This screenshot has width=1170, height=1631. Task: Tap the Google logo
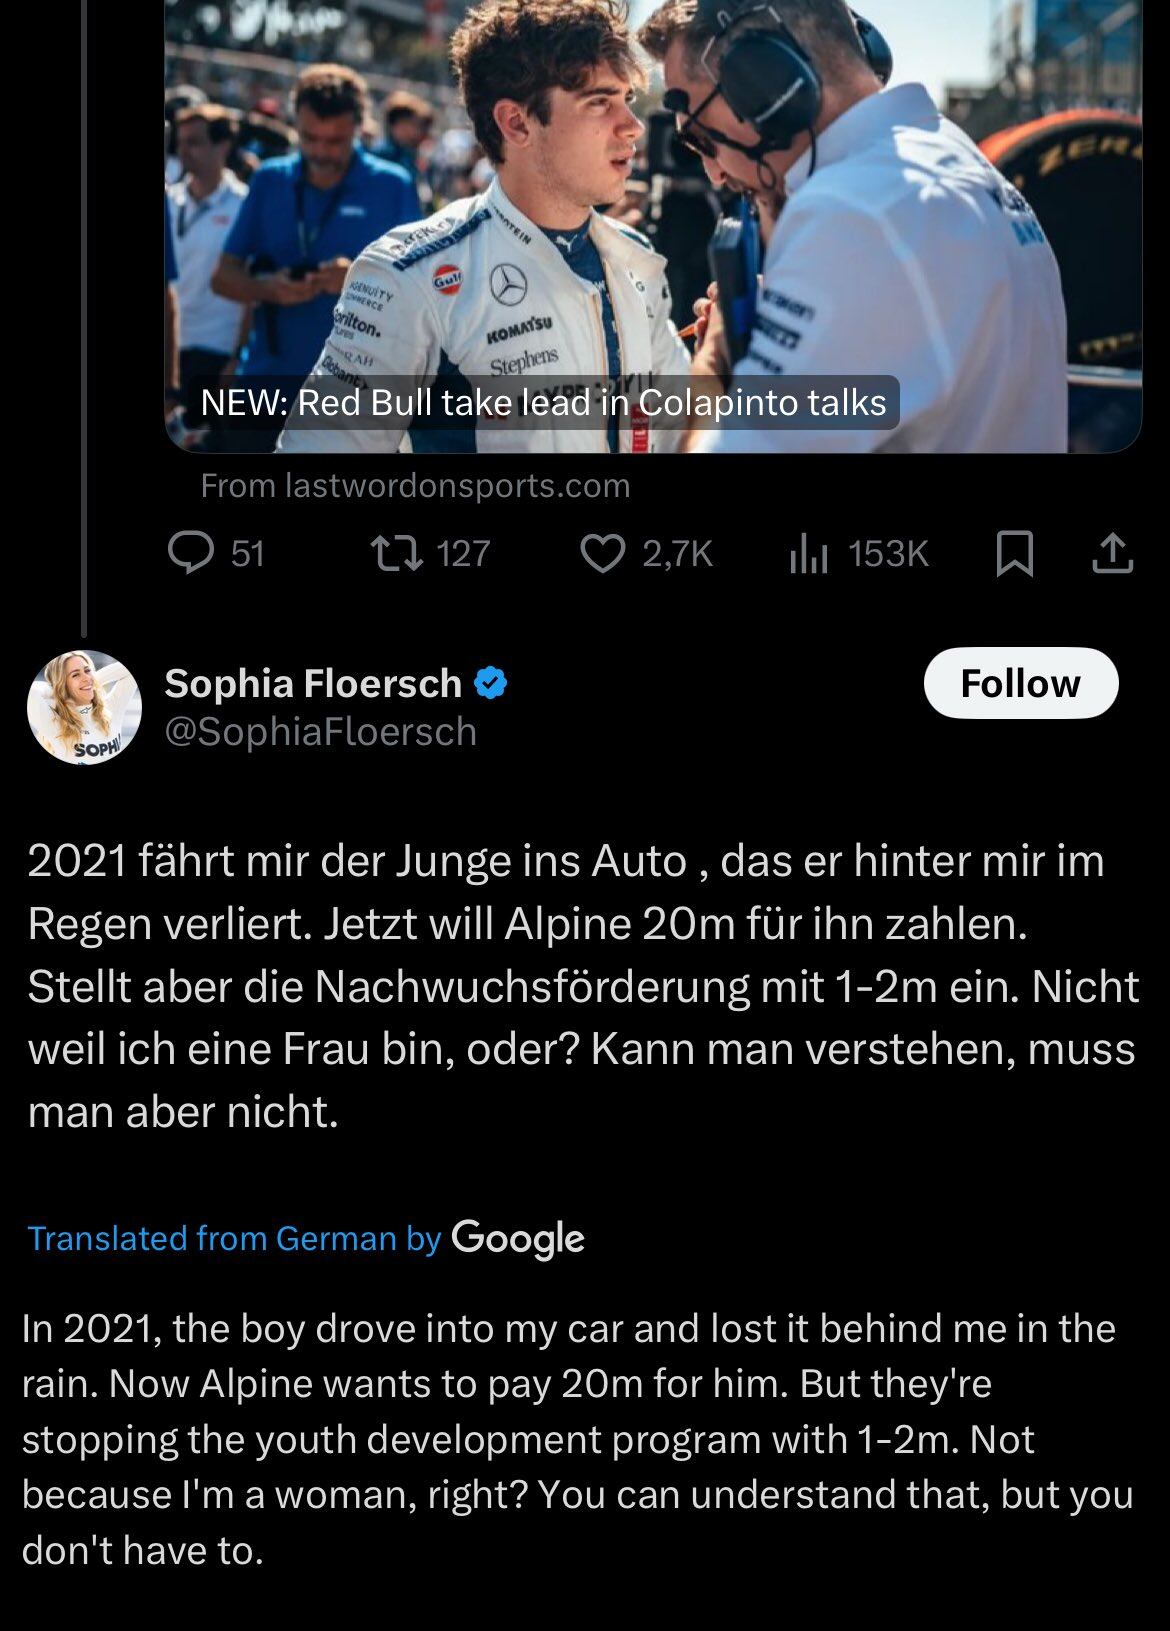pyautogui.click(x=518, y=1238)
